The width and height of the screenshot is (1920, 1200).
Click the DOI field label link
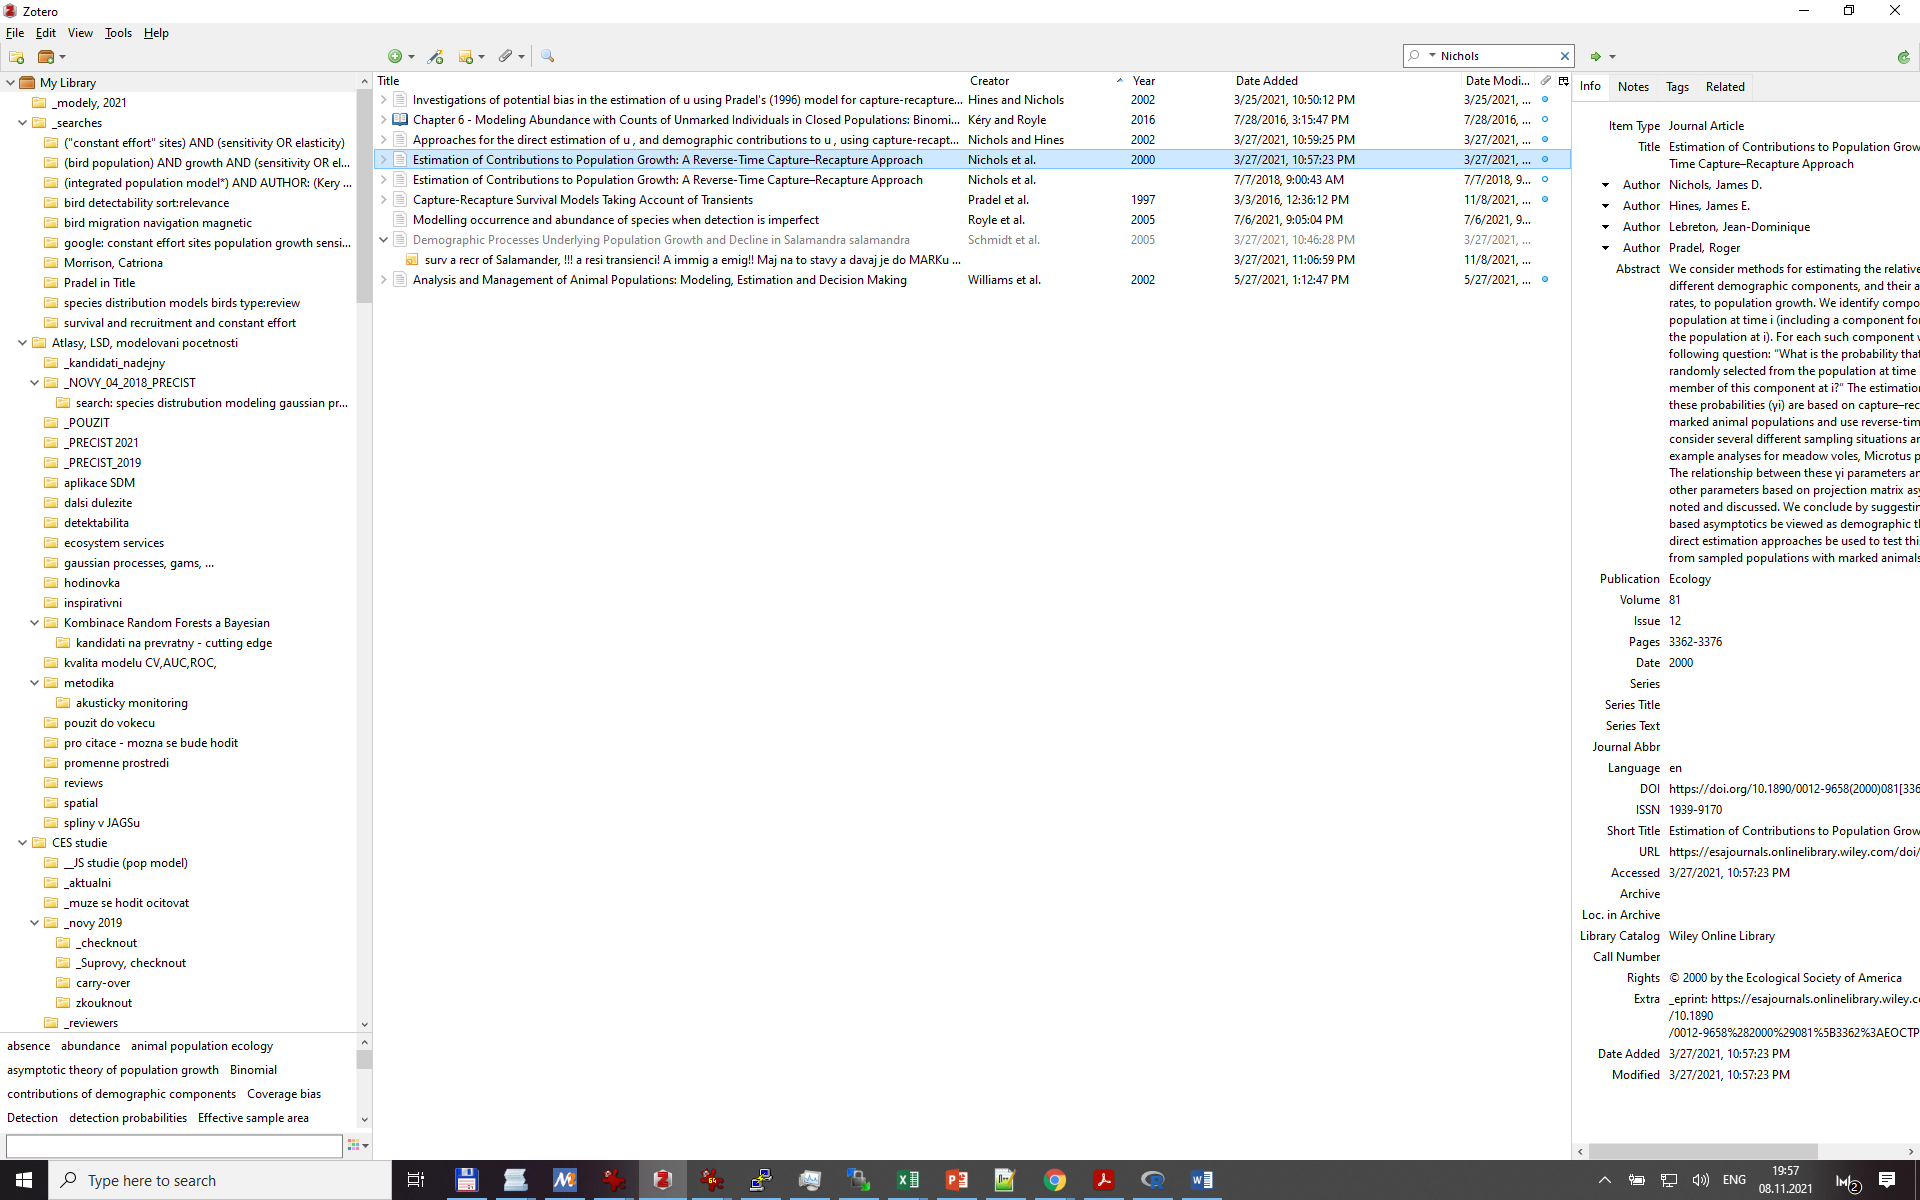(x=1649, y=789)
